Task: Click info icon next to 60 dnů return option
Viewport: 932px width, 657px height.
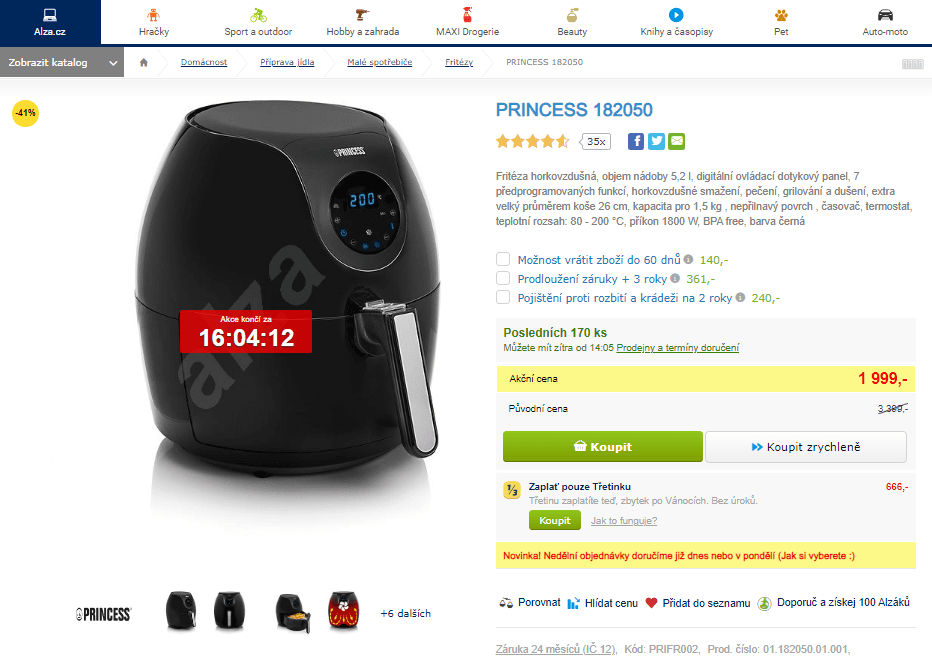Action: pos(688,259)
